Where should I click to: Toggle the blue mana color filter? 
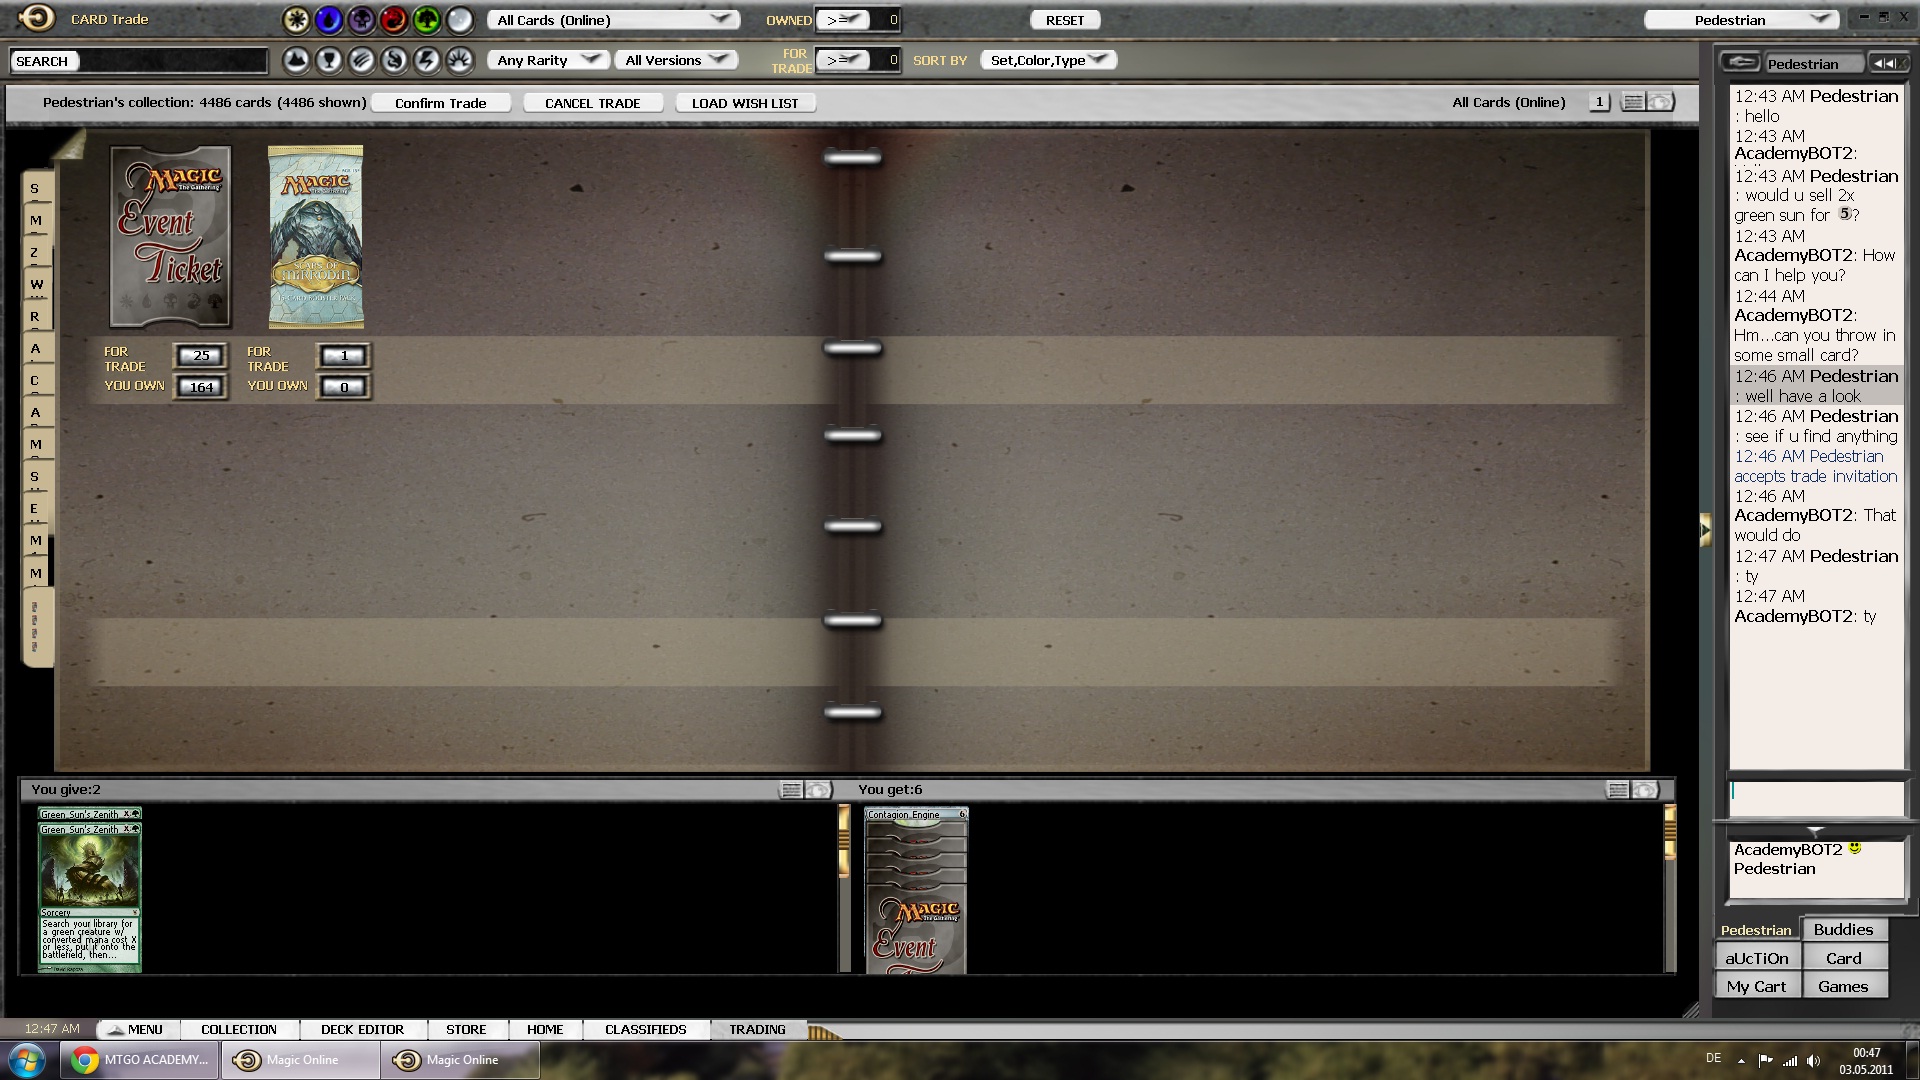[328, 19]
